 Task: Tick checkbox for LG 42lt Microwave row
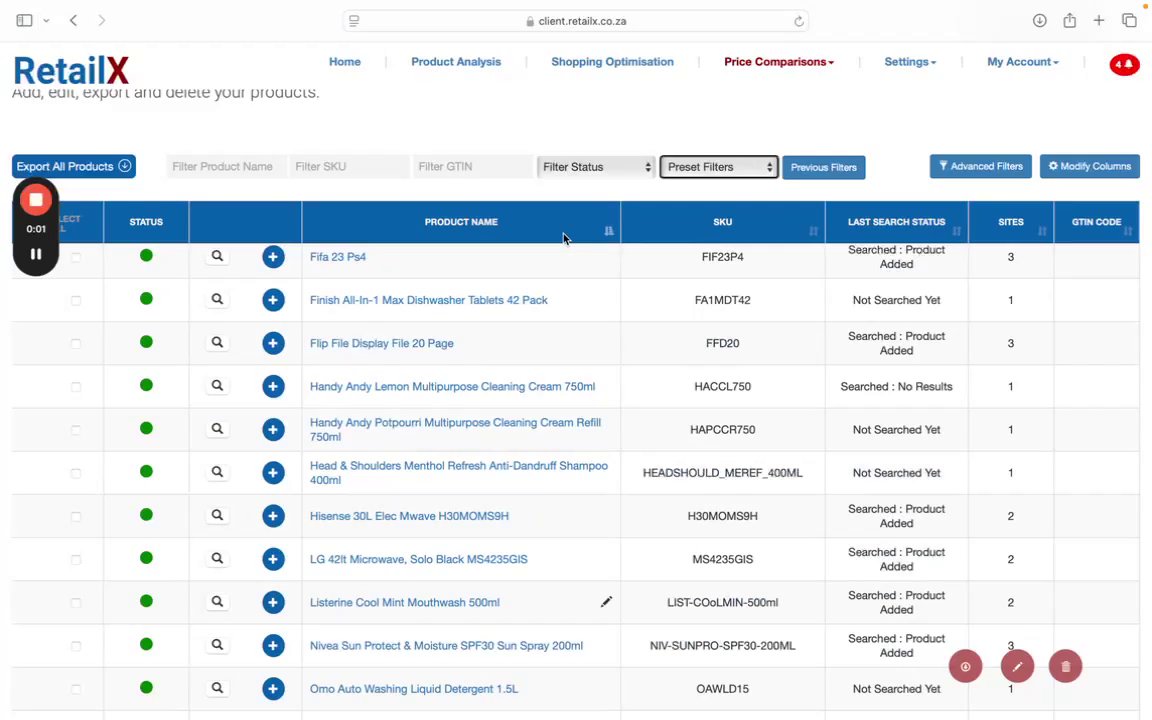76,560
